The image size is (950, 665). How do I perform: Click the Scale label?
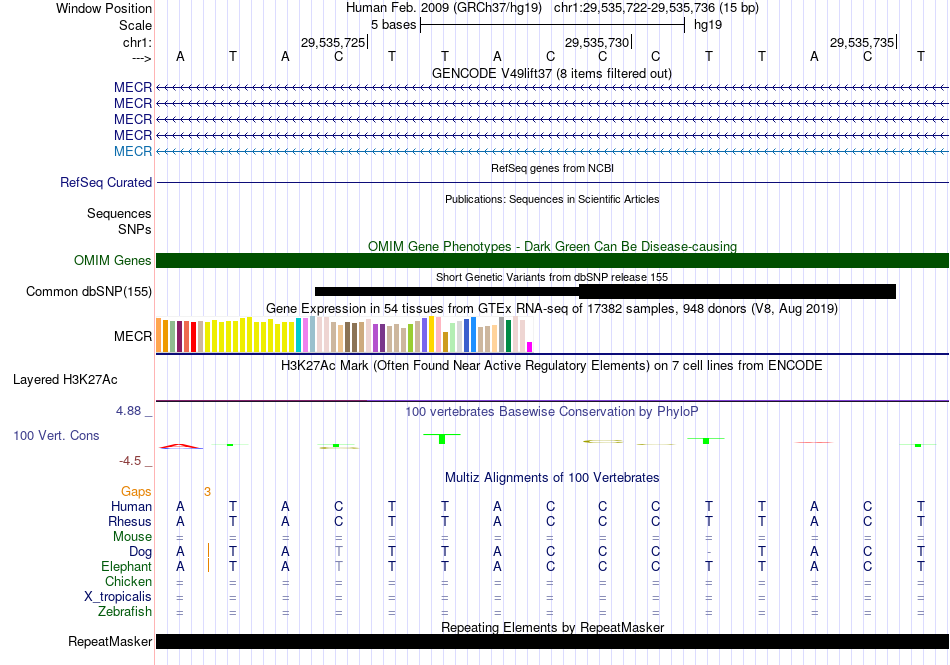(x=135, y=25)
